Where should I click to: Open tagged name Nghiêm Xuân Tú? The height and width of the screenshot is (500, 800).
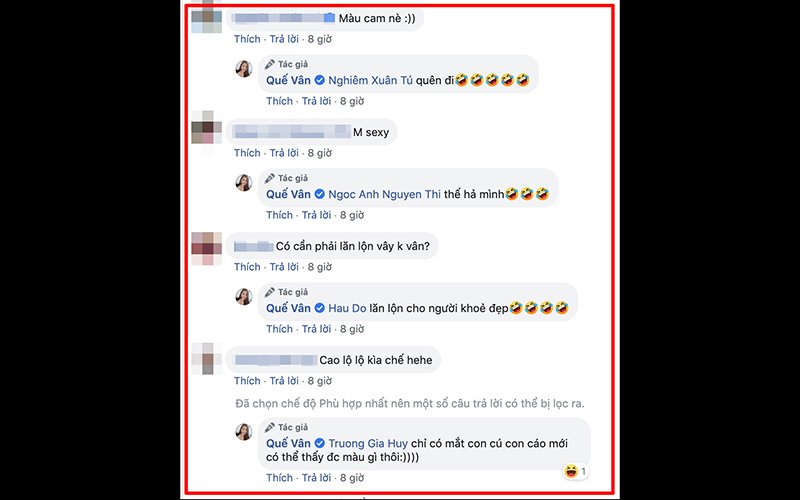tap(370, 81)
